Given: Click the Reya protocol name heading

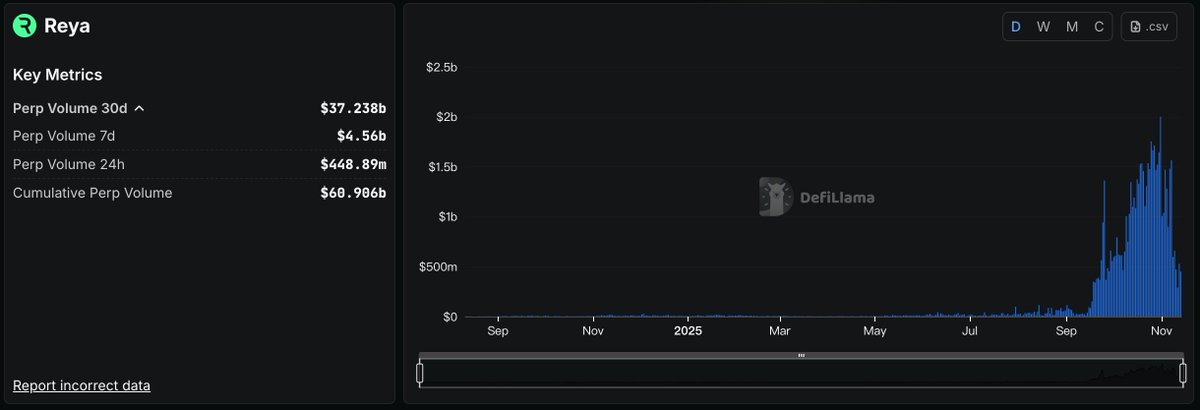Looking at the screenshot, I should 67,26.
